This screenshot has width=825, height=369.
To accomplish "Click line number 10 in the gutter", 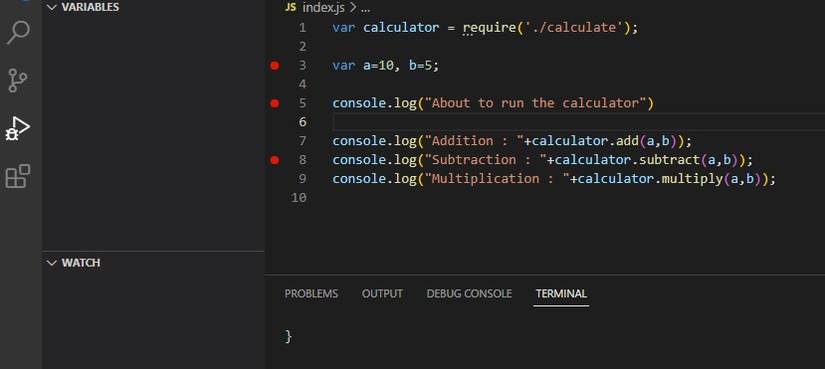I will (298, 198).
